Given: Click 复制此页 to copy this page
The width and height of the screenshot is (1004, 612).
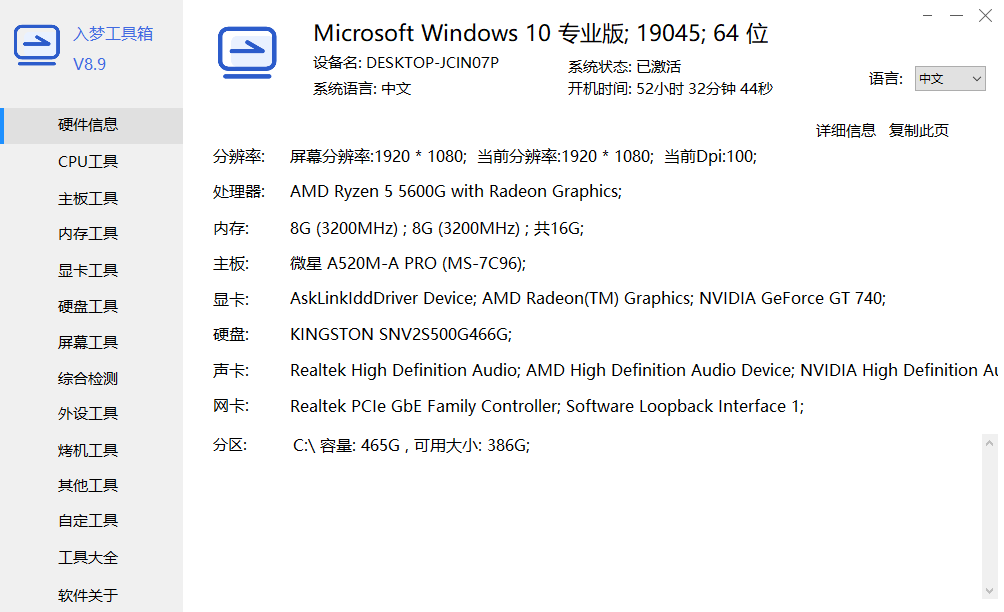Looking at the screenshot, I should point(919,131).
